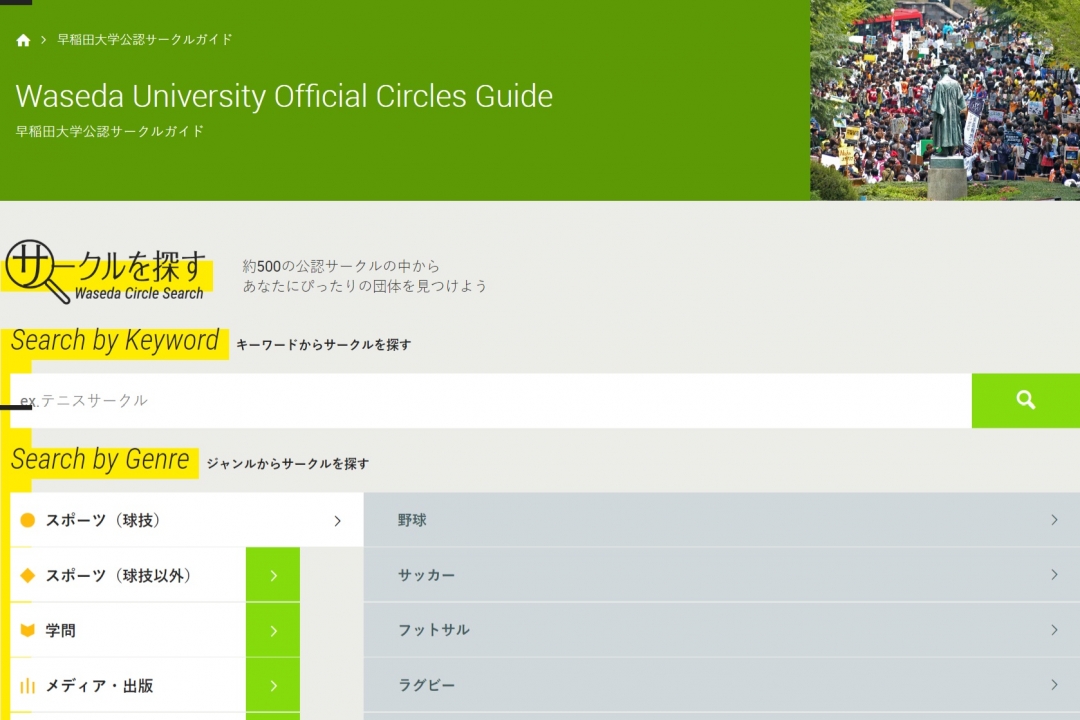The height and width of the screenshot is (720, 1080).
Task: Click the あなたにぴったりの団体を見つけよう text
Action: click(x=364, y=286)
